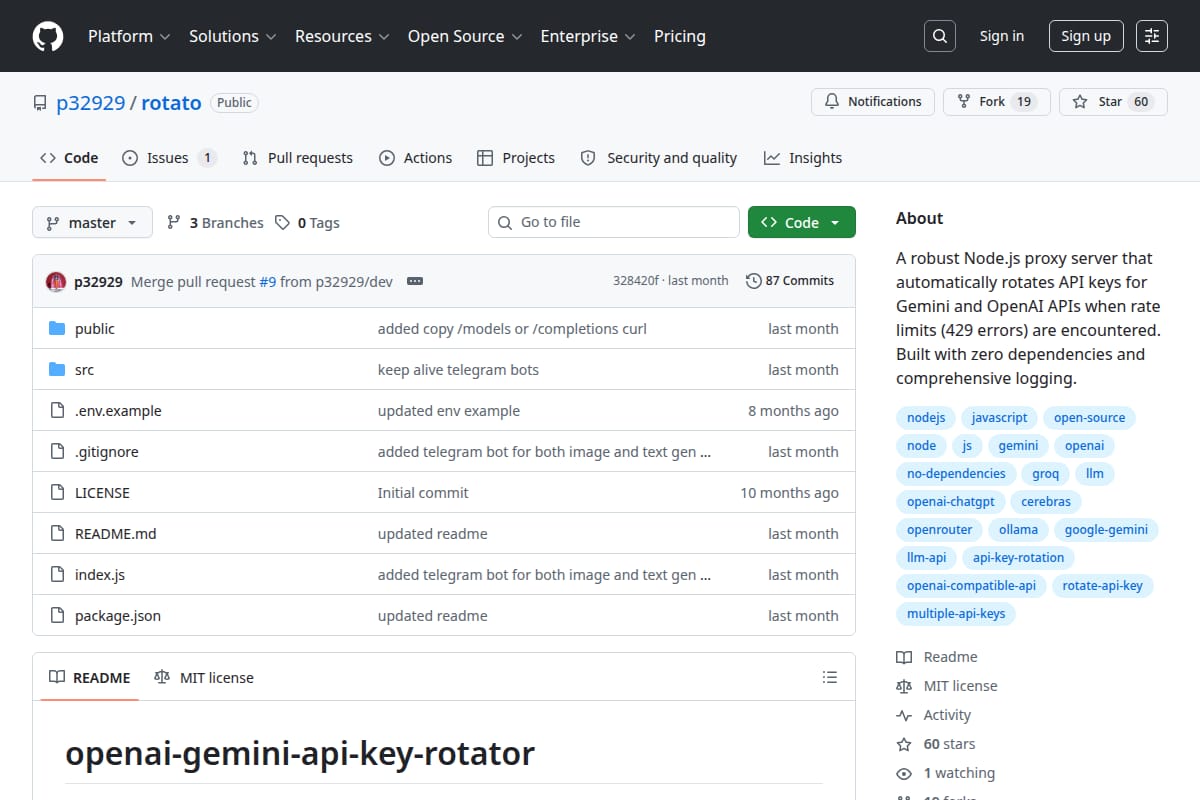Screen dimensions: 1200x800
Task: Open the api-key-rotation topic tag
Action: (1018, 558)
